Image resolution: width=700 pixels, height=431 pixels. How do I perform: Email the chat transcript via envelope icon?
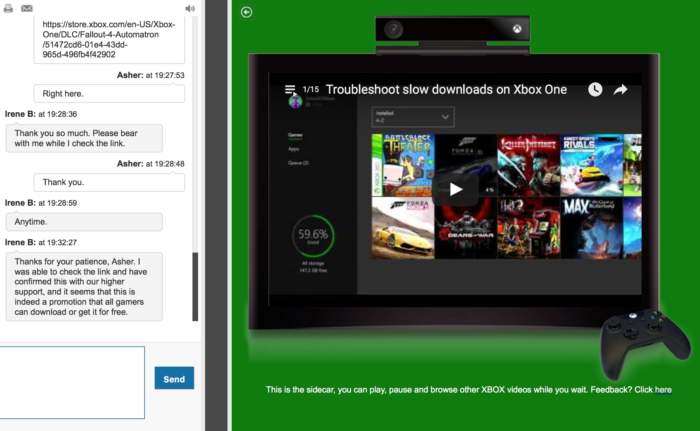(x=27, y=8)
